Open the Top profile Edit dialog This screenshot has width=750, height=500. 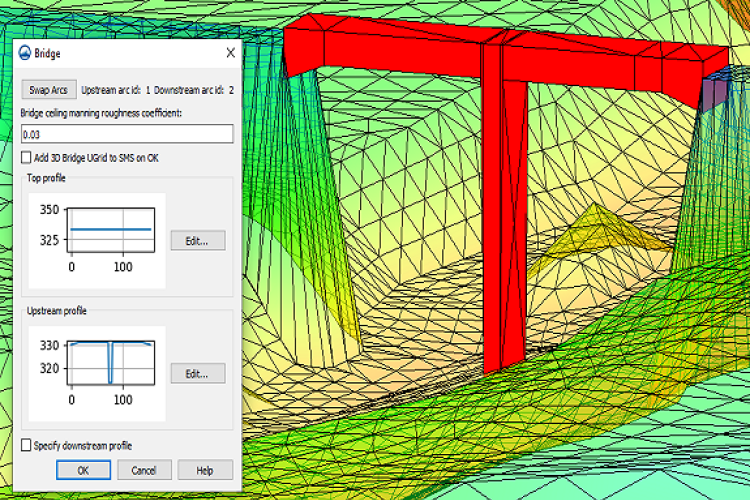(198, 241)
